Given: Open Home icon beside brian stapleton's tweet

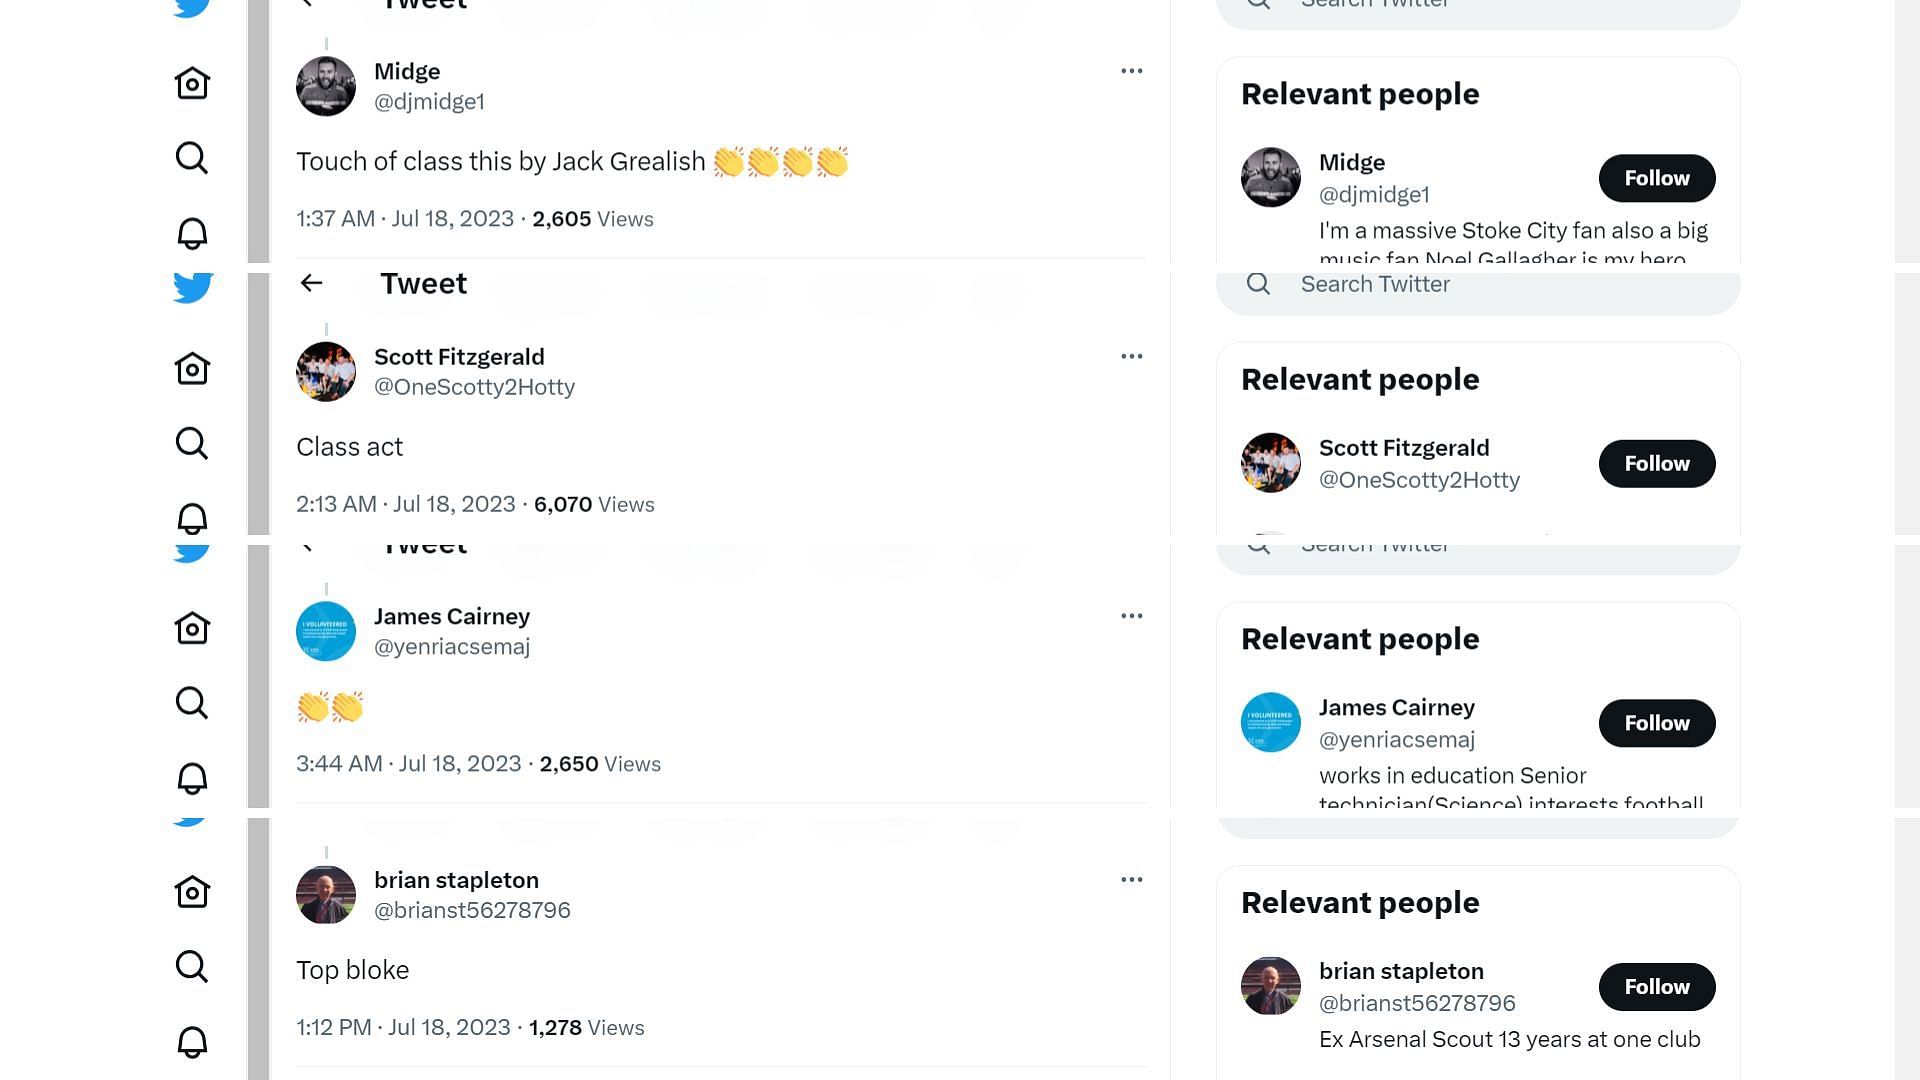Looking at the screenshot, I should pyautogui.click(x=192, y=892).
